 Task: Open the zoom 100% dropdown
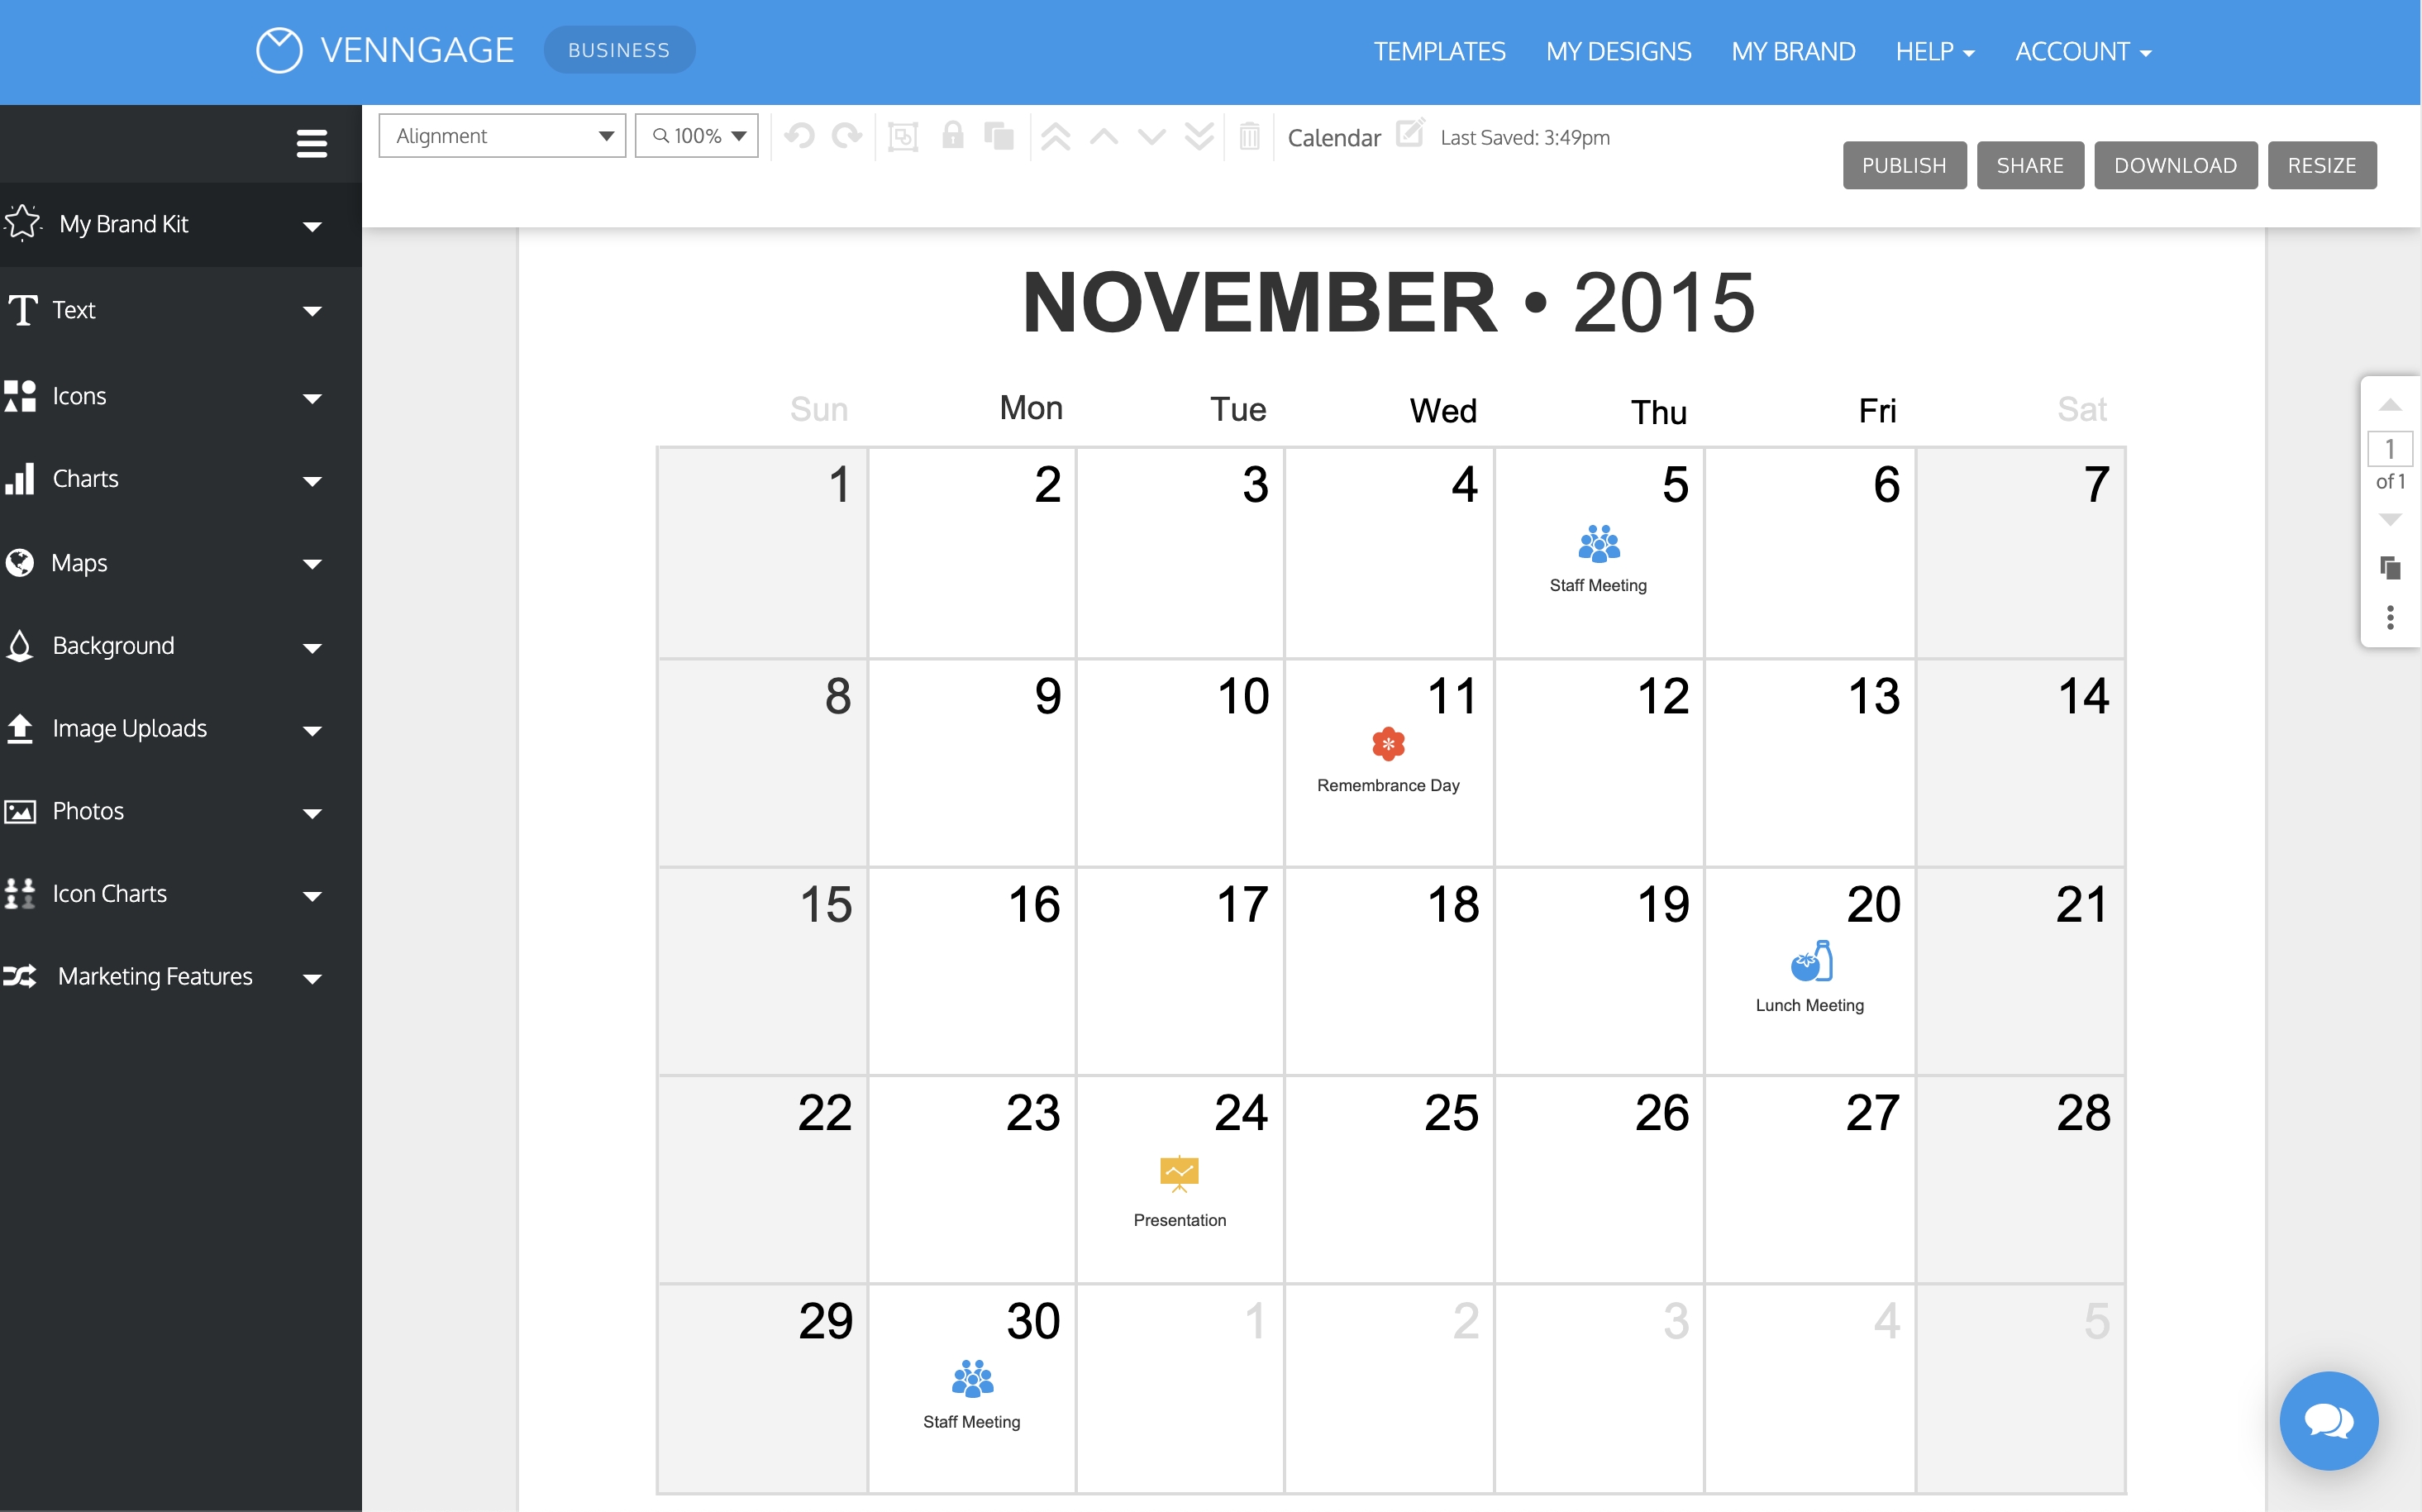point(698,137)
